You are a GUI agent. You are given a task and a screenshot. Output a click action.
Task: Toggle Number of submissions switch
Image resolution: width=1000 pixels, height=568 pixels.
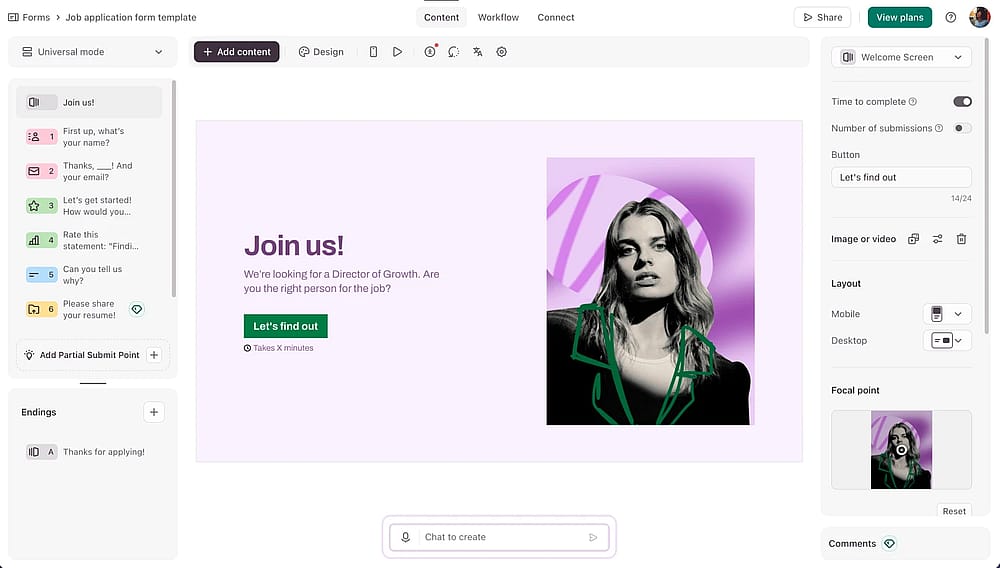click(x=962, y=128)
